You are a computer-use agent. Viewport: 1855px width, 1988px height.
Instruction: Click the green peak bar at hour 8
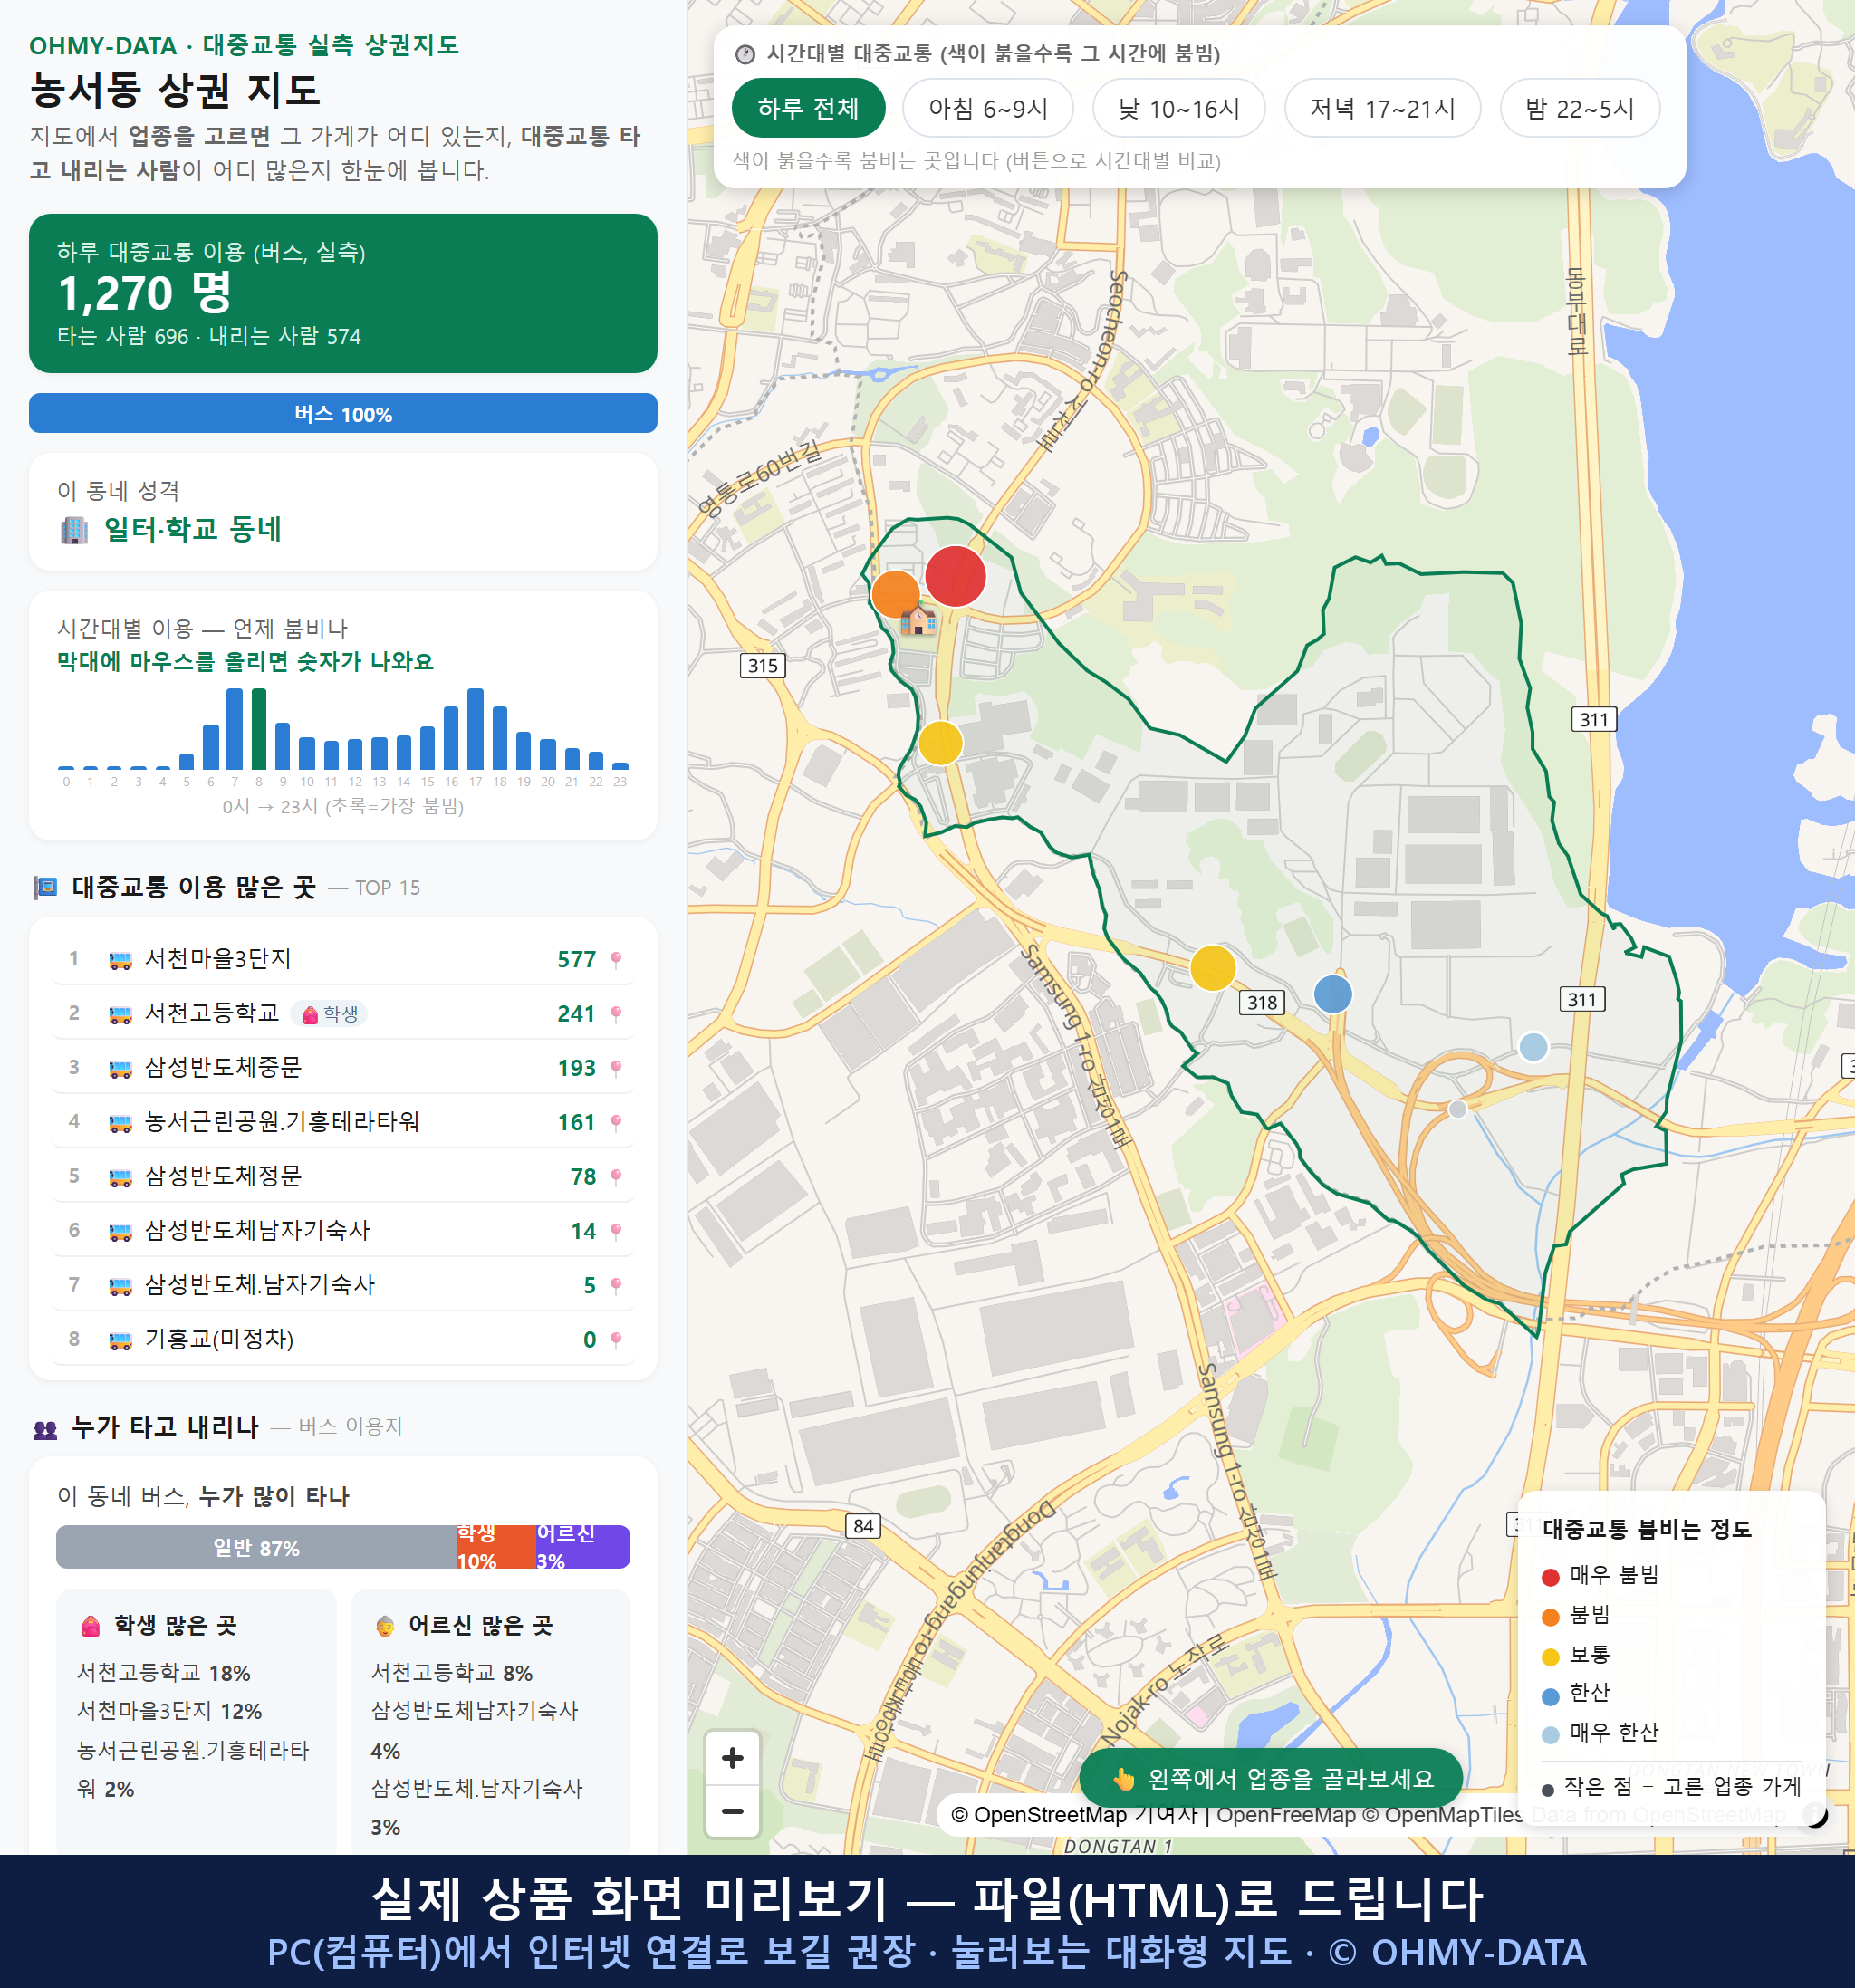259,728
